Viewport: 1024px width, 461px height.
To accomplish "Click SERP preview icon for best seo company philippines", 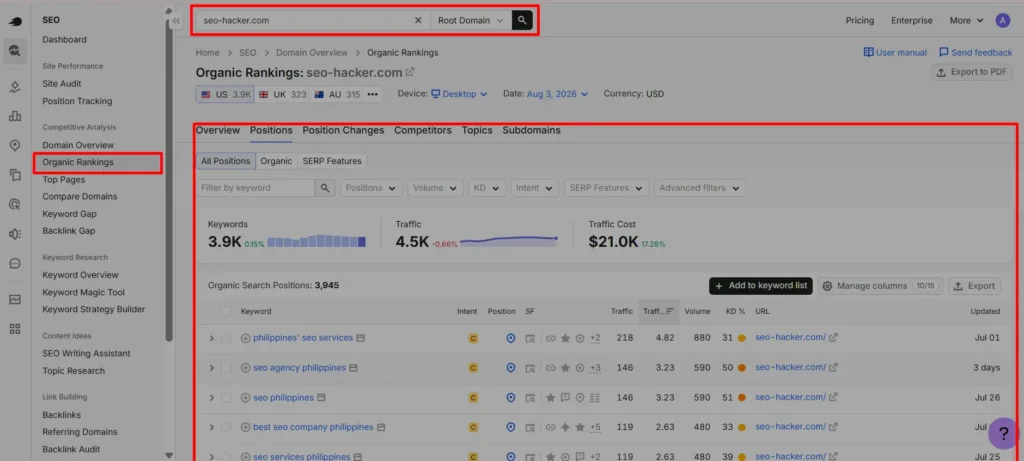I will point(381,428).
